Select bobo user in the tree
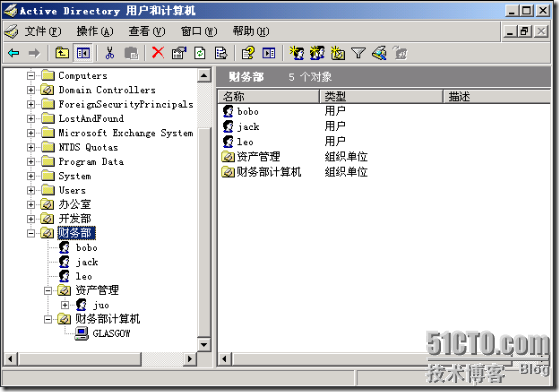559x392 pixels. pos(87,248)
